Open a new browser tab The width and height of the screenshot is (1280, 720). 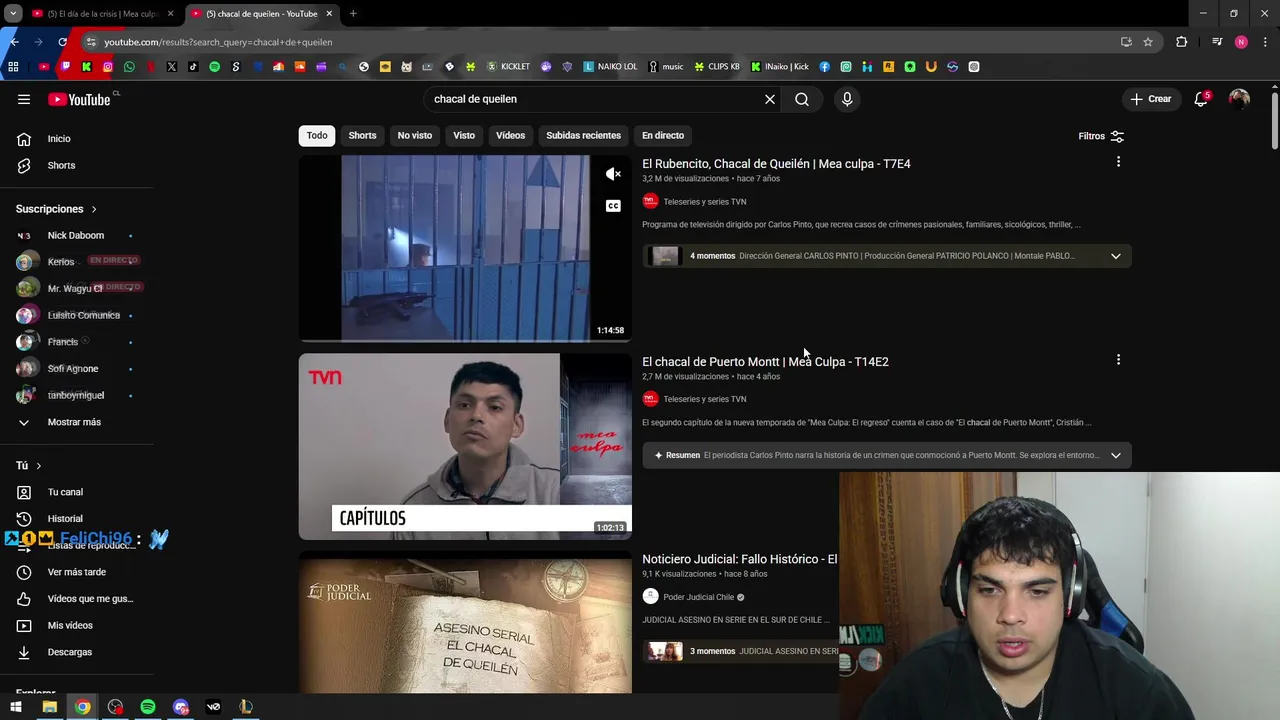(353, 14)
